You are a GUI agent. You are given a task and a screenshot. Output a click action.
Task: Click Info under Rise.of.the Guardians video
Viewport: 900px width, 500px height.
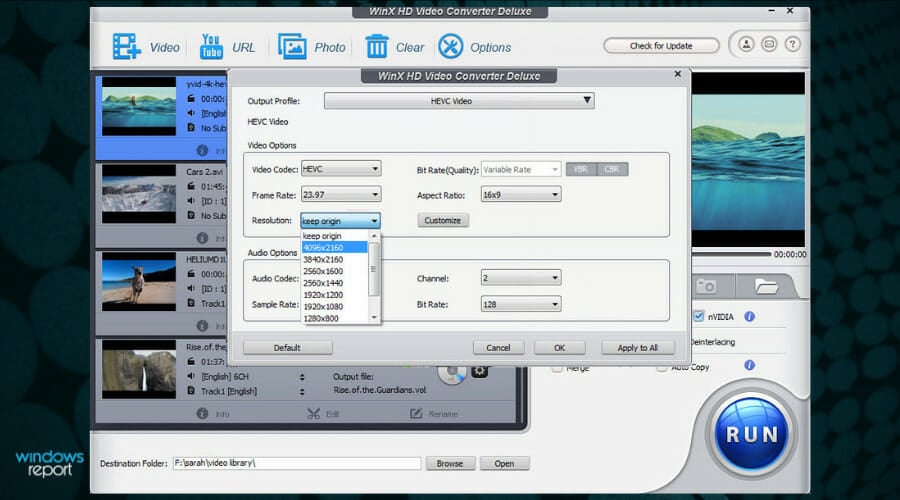pyautogui.click(x=202, y=413)
